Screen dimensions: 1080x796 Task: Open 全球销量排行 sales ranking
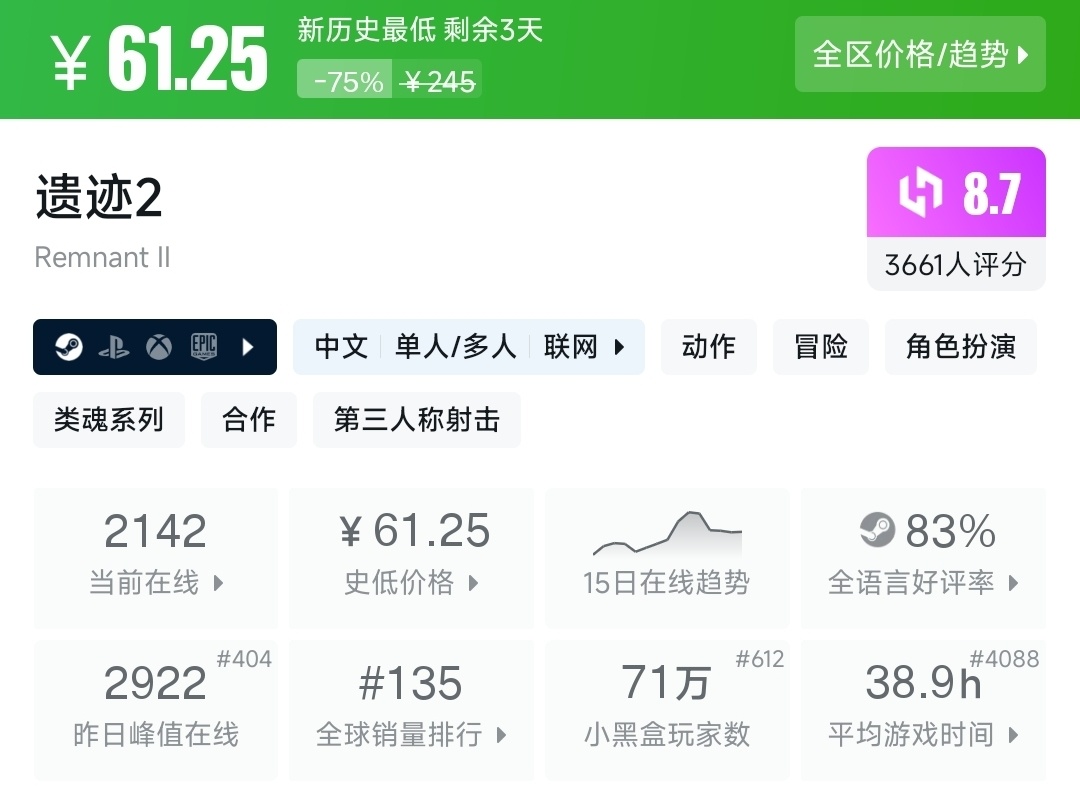(x=411, y=710)
